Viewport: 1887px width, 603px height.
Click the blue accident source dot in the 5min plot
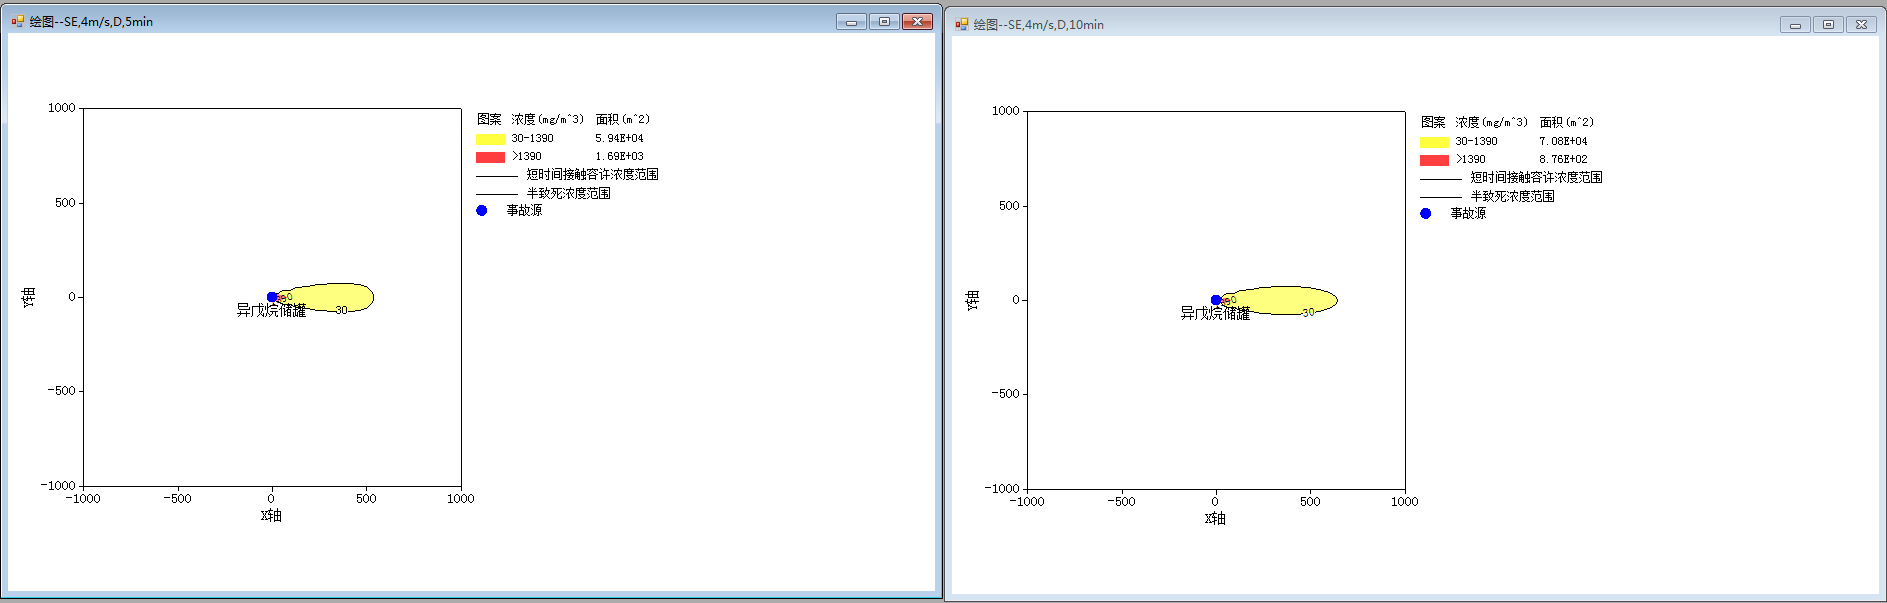(x=272, y=297)
